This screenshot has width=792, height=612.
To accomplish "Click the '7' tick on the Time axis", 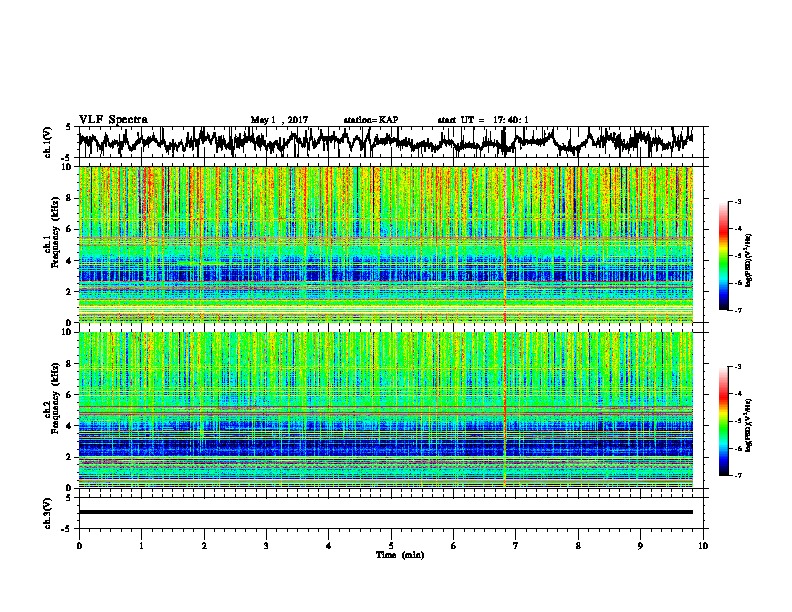I will click(516, 546).
